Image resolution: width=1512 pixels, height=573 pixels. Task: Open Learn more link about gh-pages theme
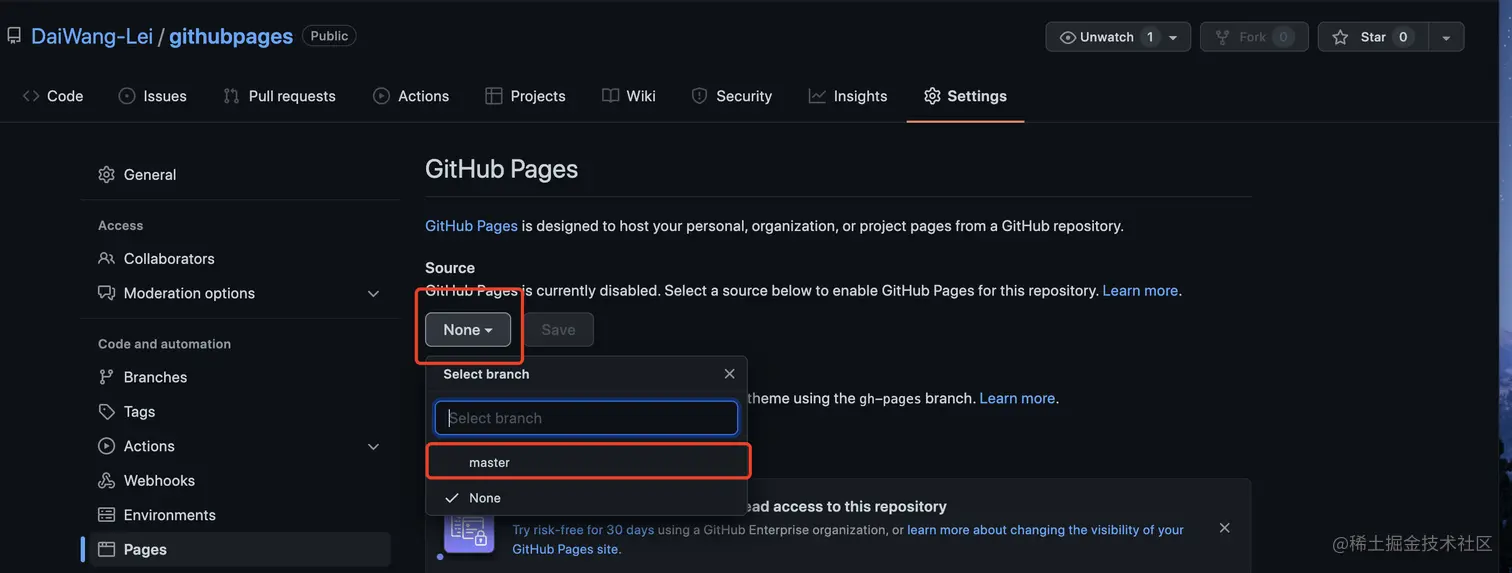pos(1017,398)
